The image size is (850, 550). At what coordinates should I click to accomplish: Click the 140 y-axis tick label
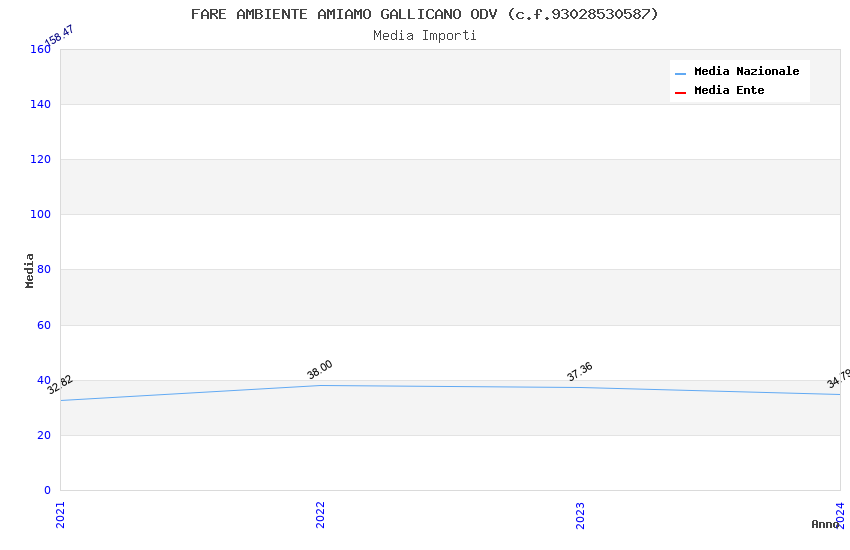40,104
